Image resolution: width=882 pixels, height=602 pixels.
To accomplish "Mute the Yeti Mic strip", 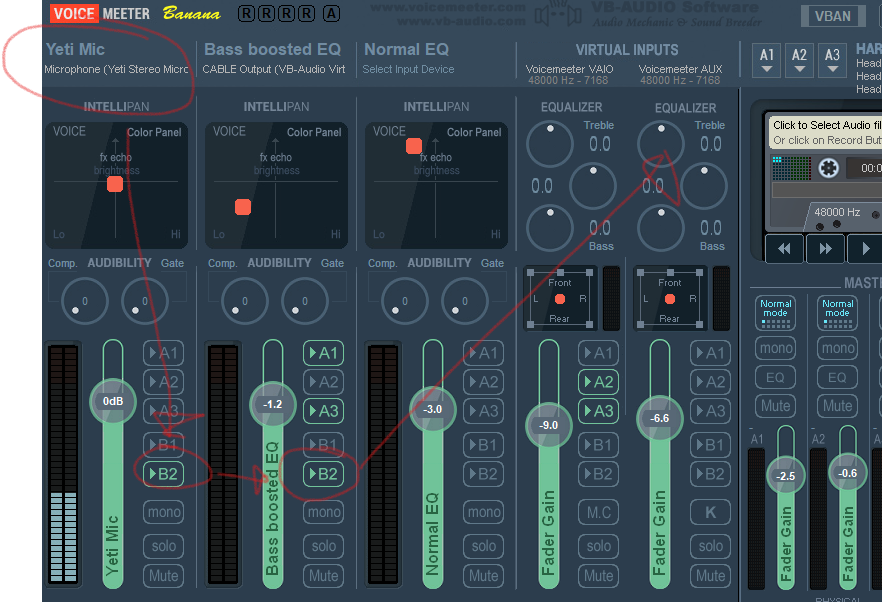I will point(163,576).
